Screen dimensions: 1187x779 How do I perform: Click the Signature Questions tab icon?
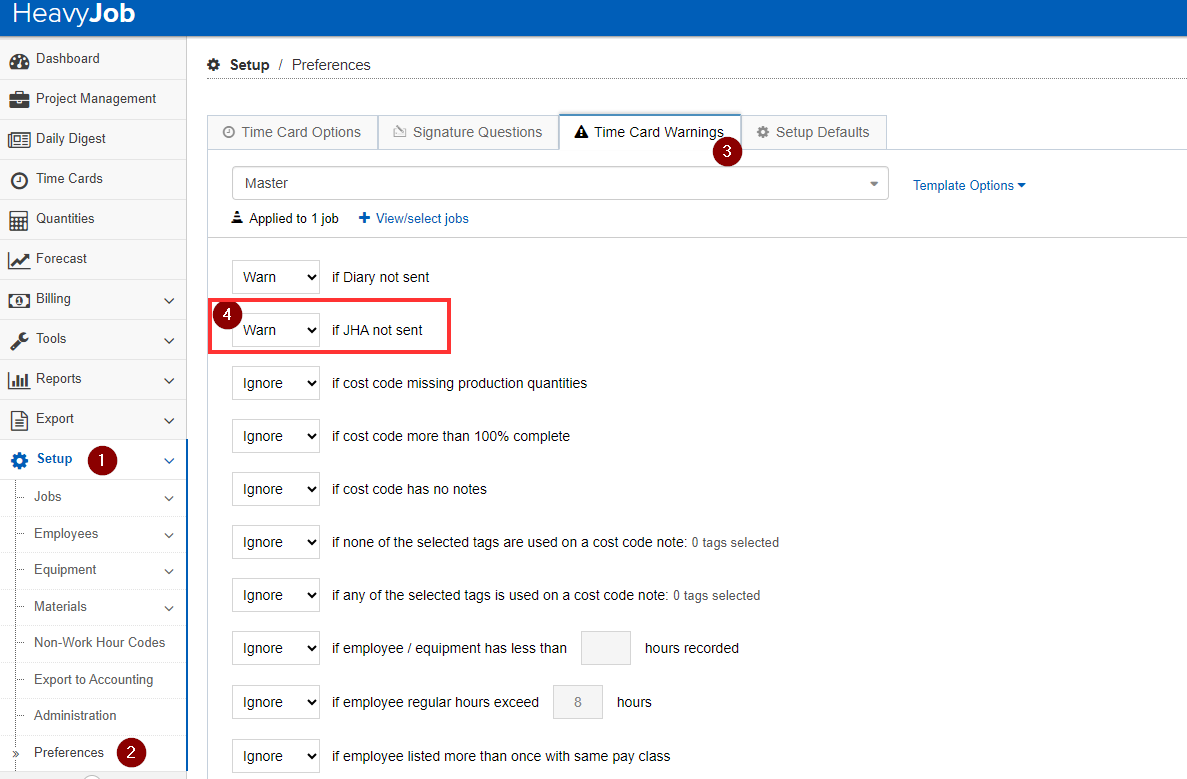pyautogui.click(x=400, y=132)
